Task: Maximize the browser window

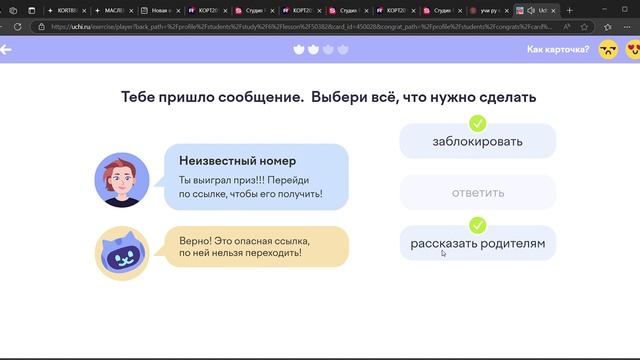Action: [x=624, y=10]
